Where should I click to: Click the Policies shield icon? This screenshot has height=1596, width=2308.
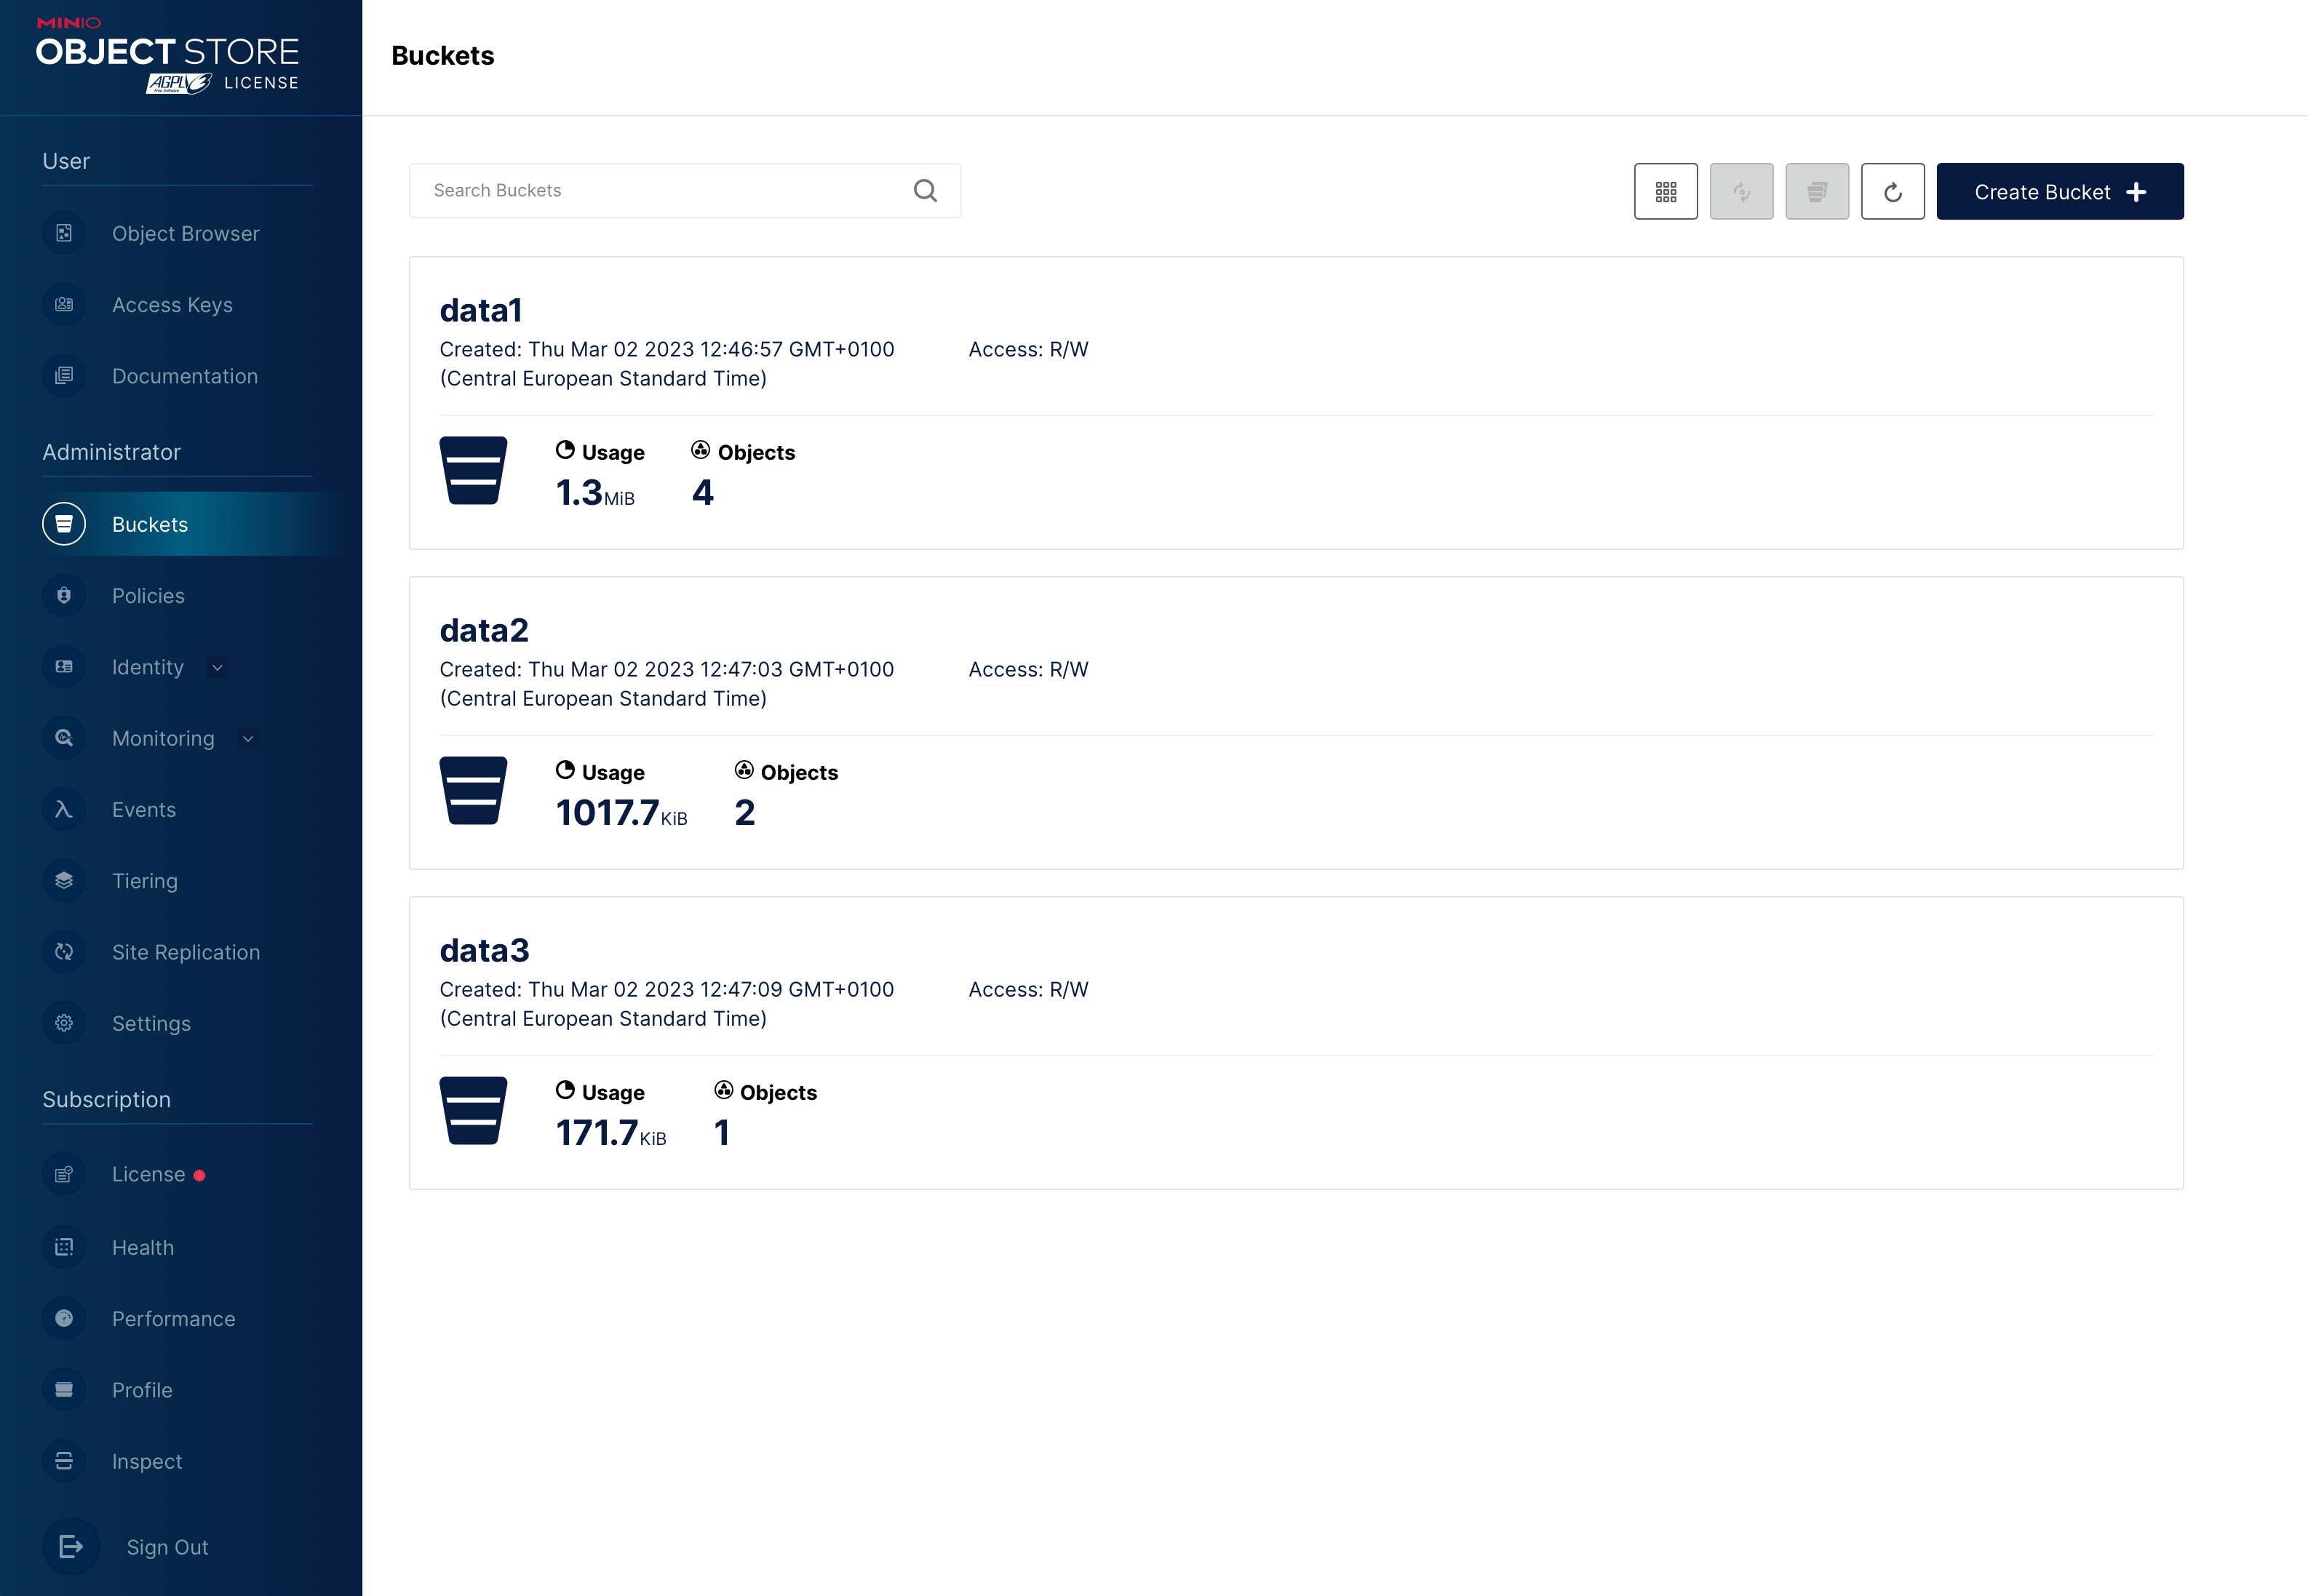[x=64, y=595]
